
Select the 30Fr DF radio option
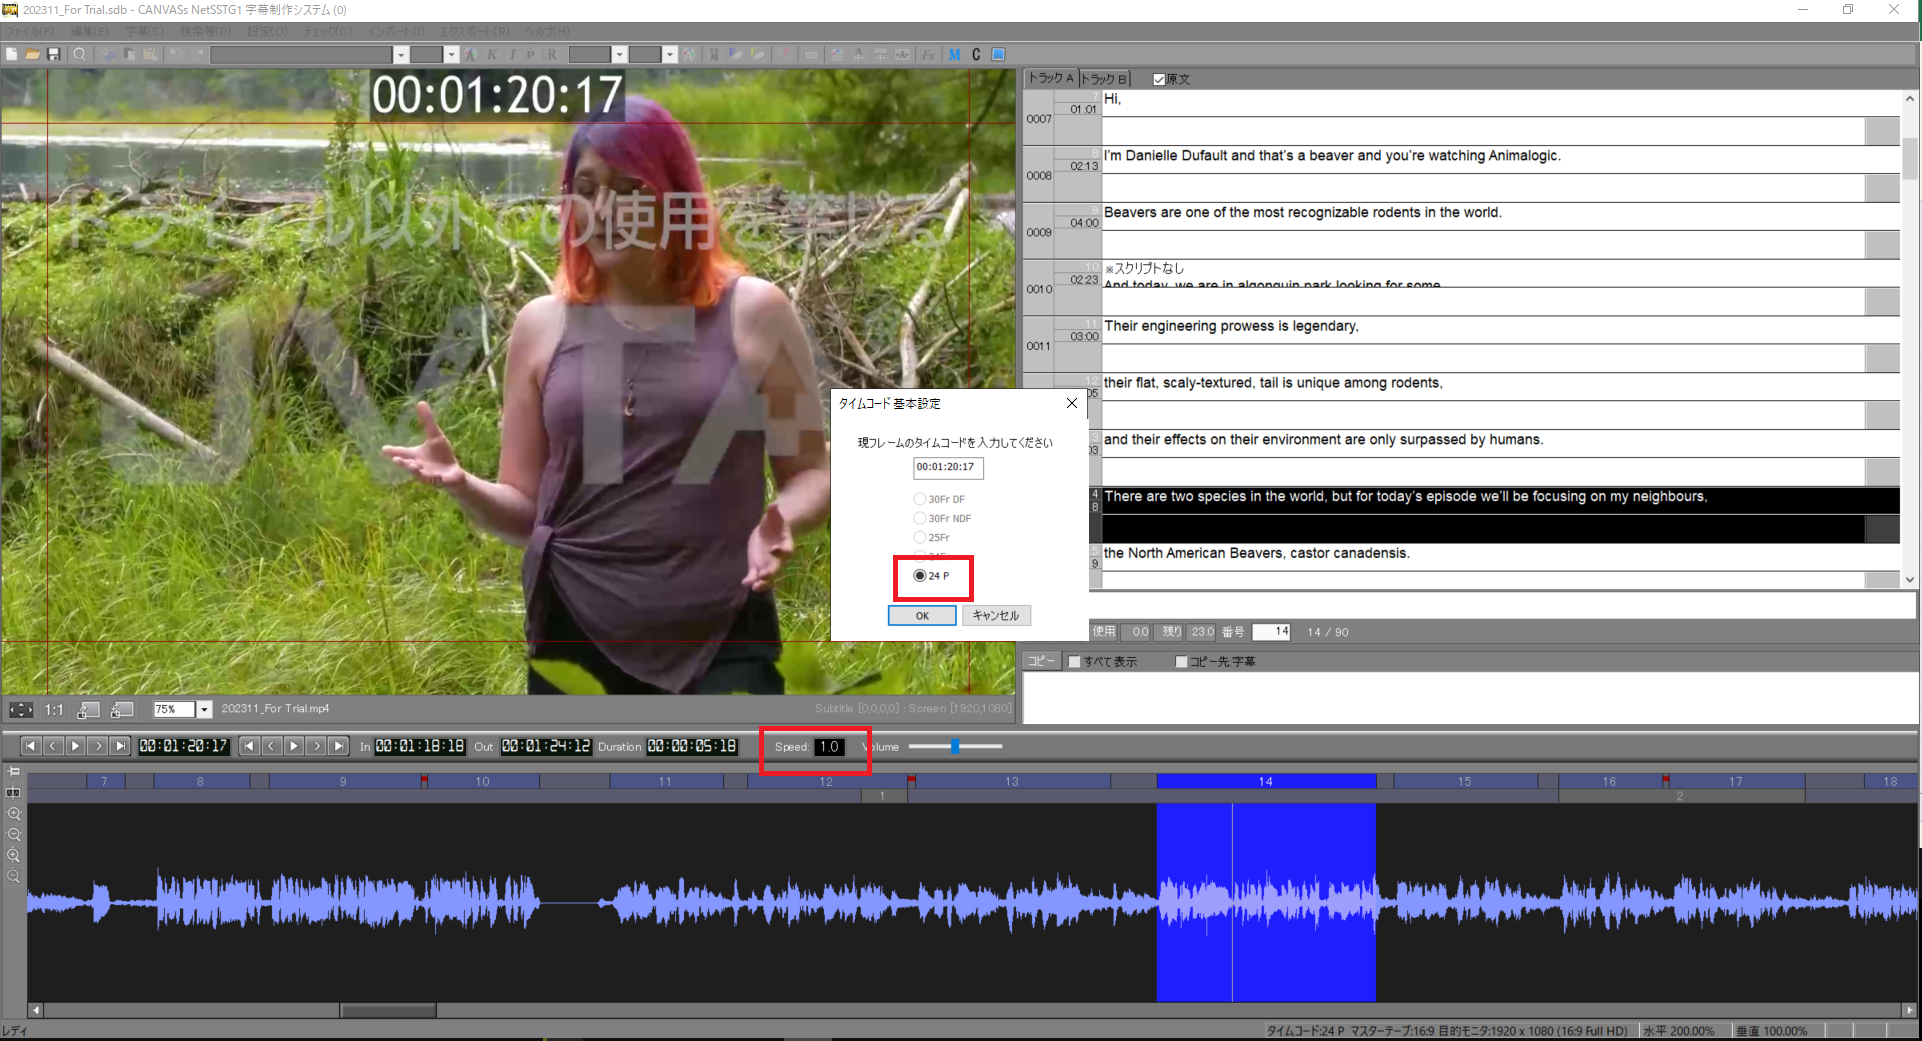tap(940, 499)
